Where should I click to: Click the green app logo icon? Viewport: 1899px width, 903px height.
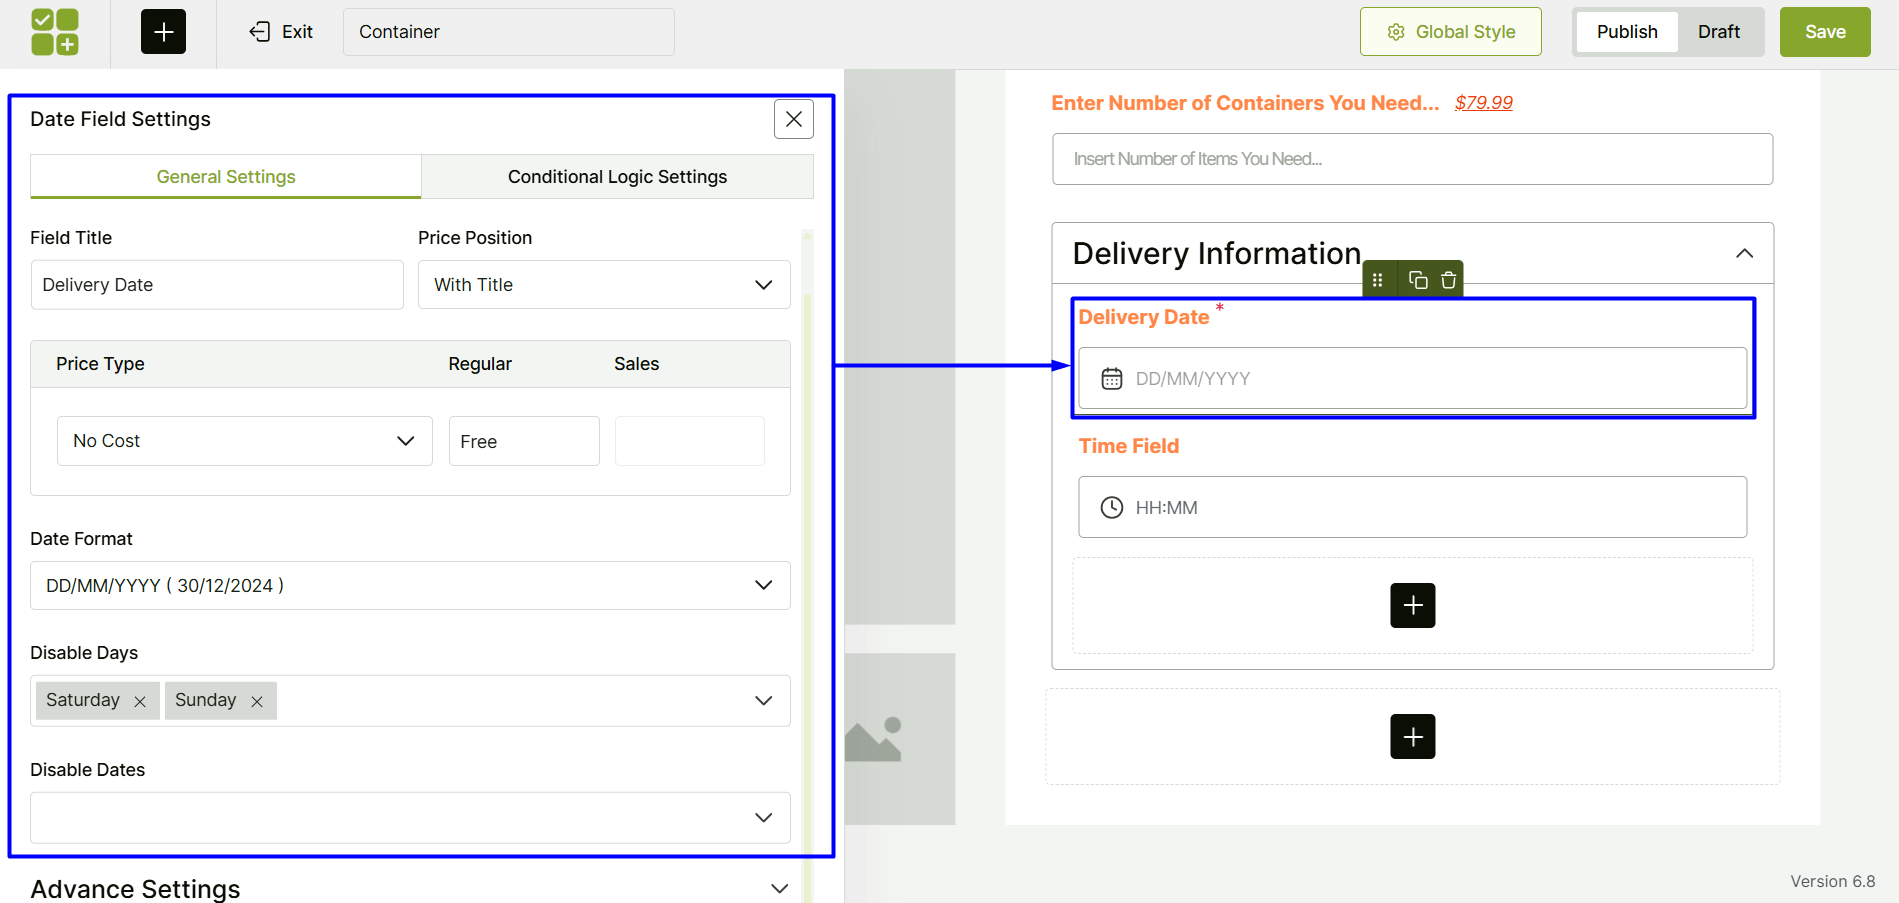pyautogui.click(x=55, y=32)
